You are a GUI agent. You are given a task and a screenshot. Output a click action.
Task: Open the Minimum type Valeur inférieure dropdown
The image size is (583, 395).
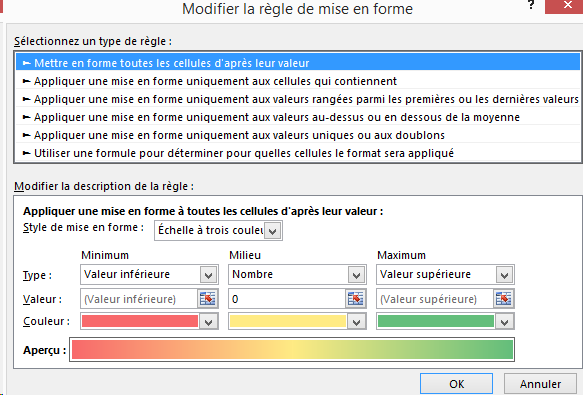click(149, 274)
